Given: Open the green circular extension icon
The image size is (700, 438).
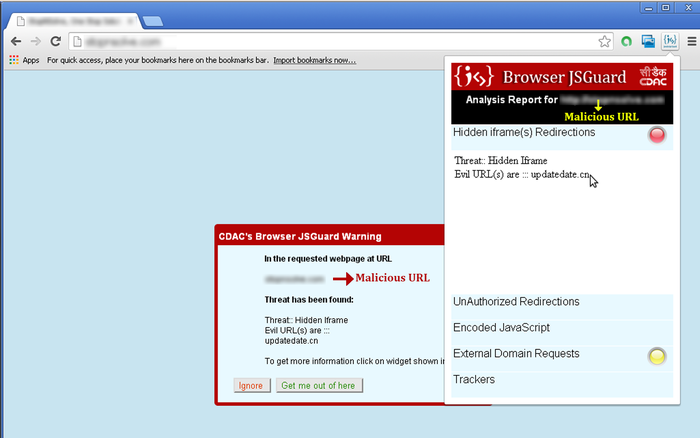Looking at the screenshot, I should (626, 42).
